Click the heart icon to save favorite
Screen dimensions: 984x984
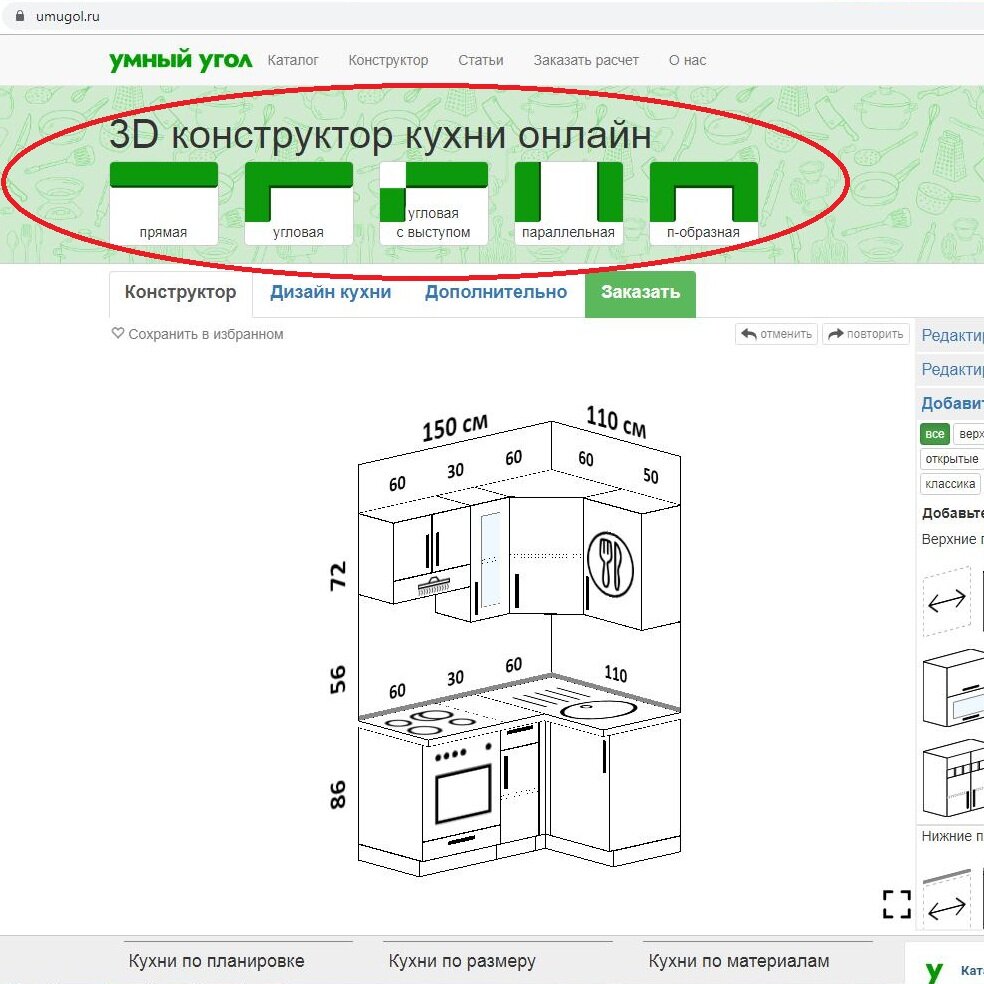pos(117,333)
